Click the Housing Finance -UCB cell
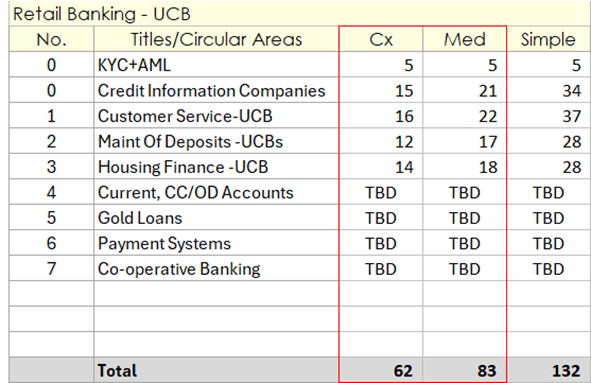This screenshot has width=591, height=383. click(216, 167)
